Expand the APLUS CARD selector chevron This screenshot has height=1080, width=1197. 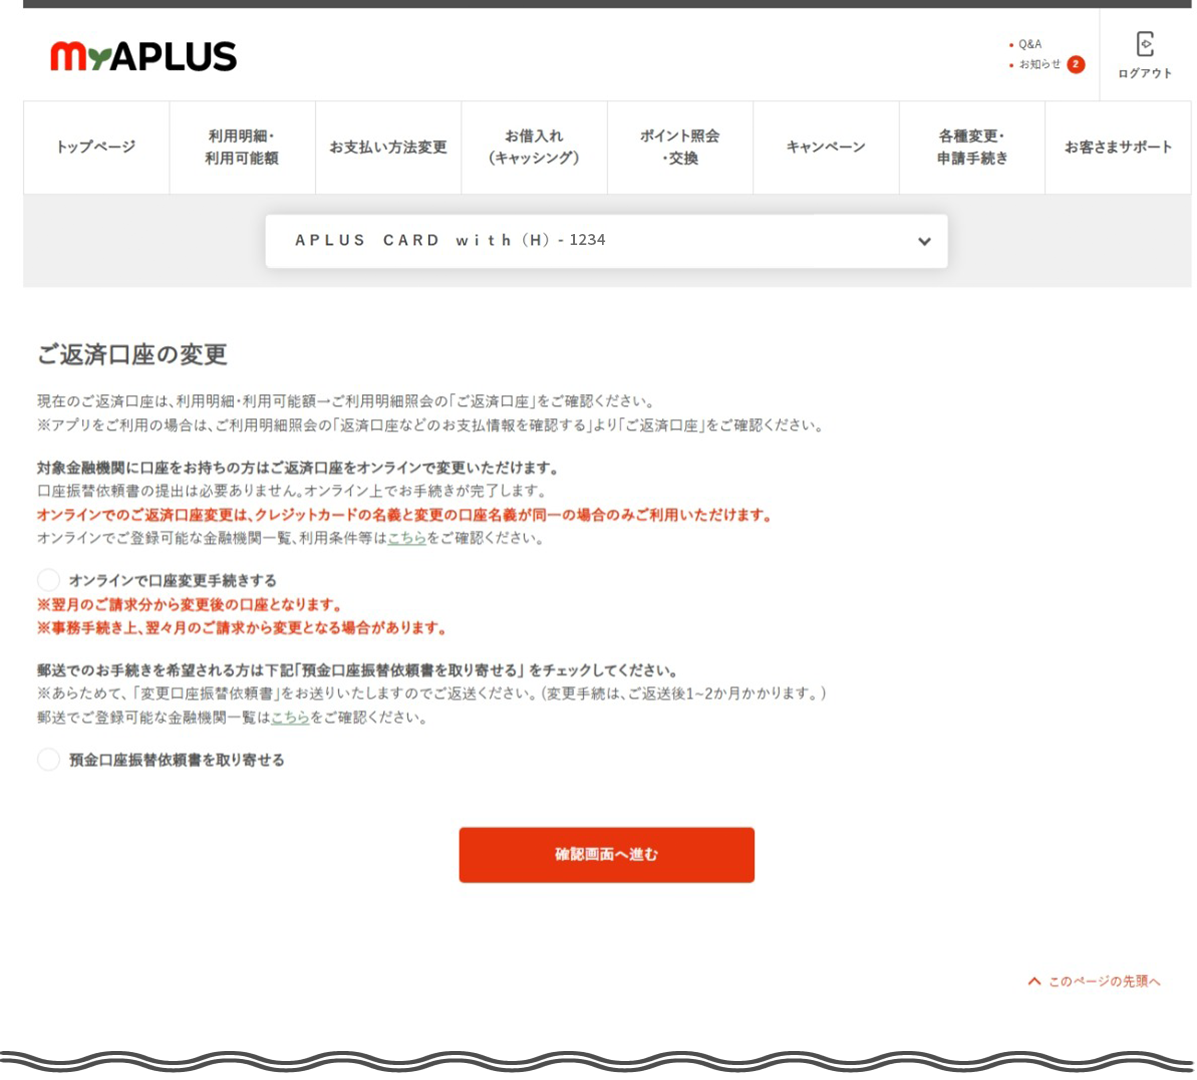(x=924, y=241)
